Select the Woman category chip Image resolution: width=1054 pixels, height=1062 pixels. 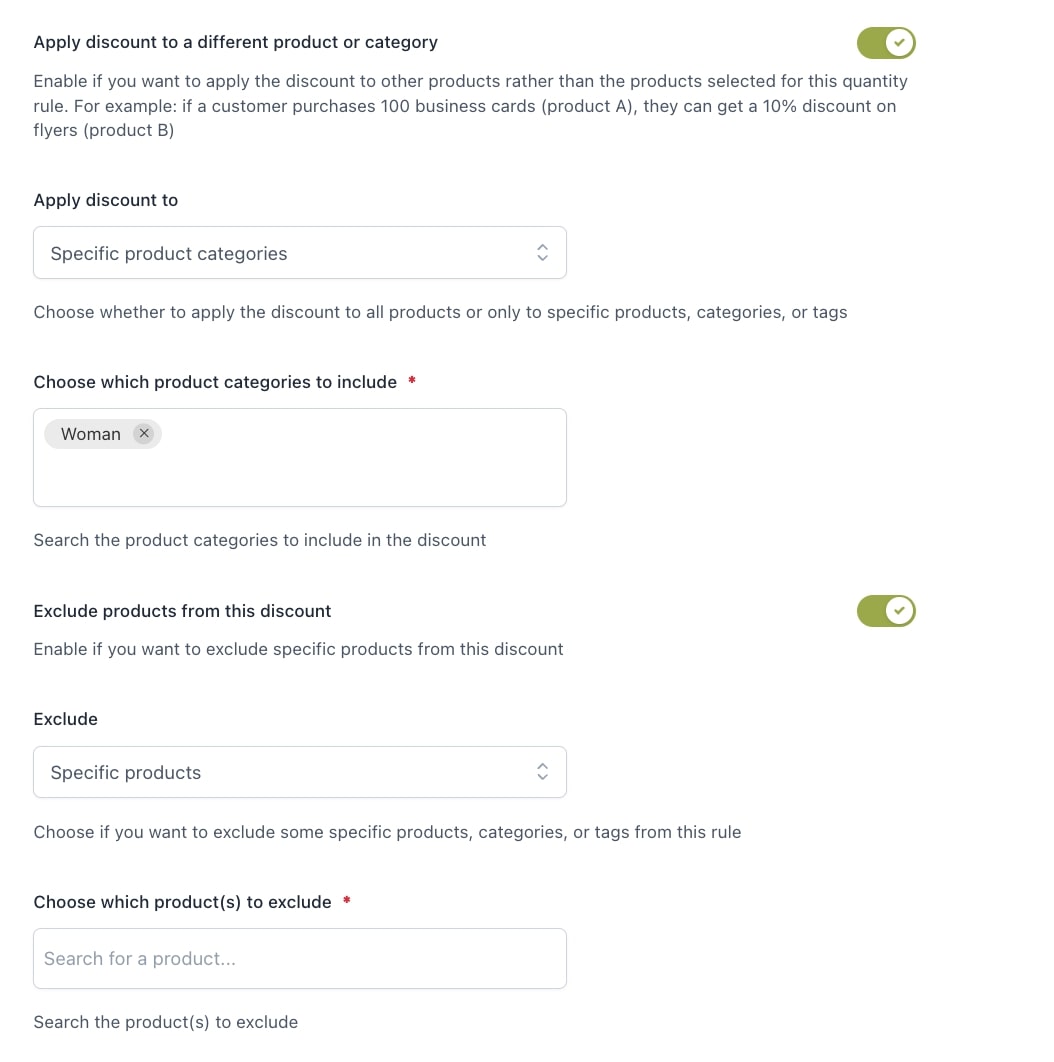pos(91,434)
